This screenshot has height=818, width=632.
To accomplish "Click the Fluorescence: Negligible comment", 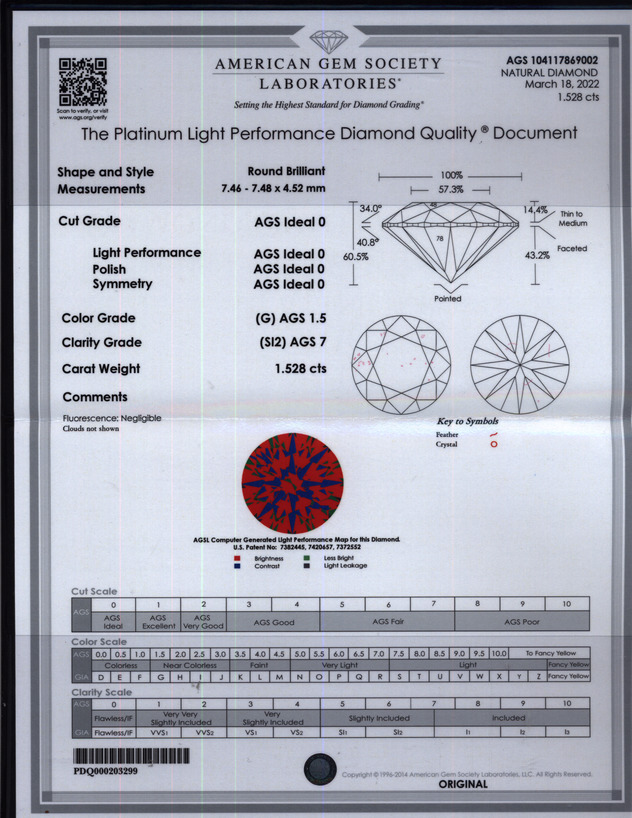I will click(x=112, y=417).
